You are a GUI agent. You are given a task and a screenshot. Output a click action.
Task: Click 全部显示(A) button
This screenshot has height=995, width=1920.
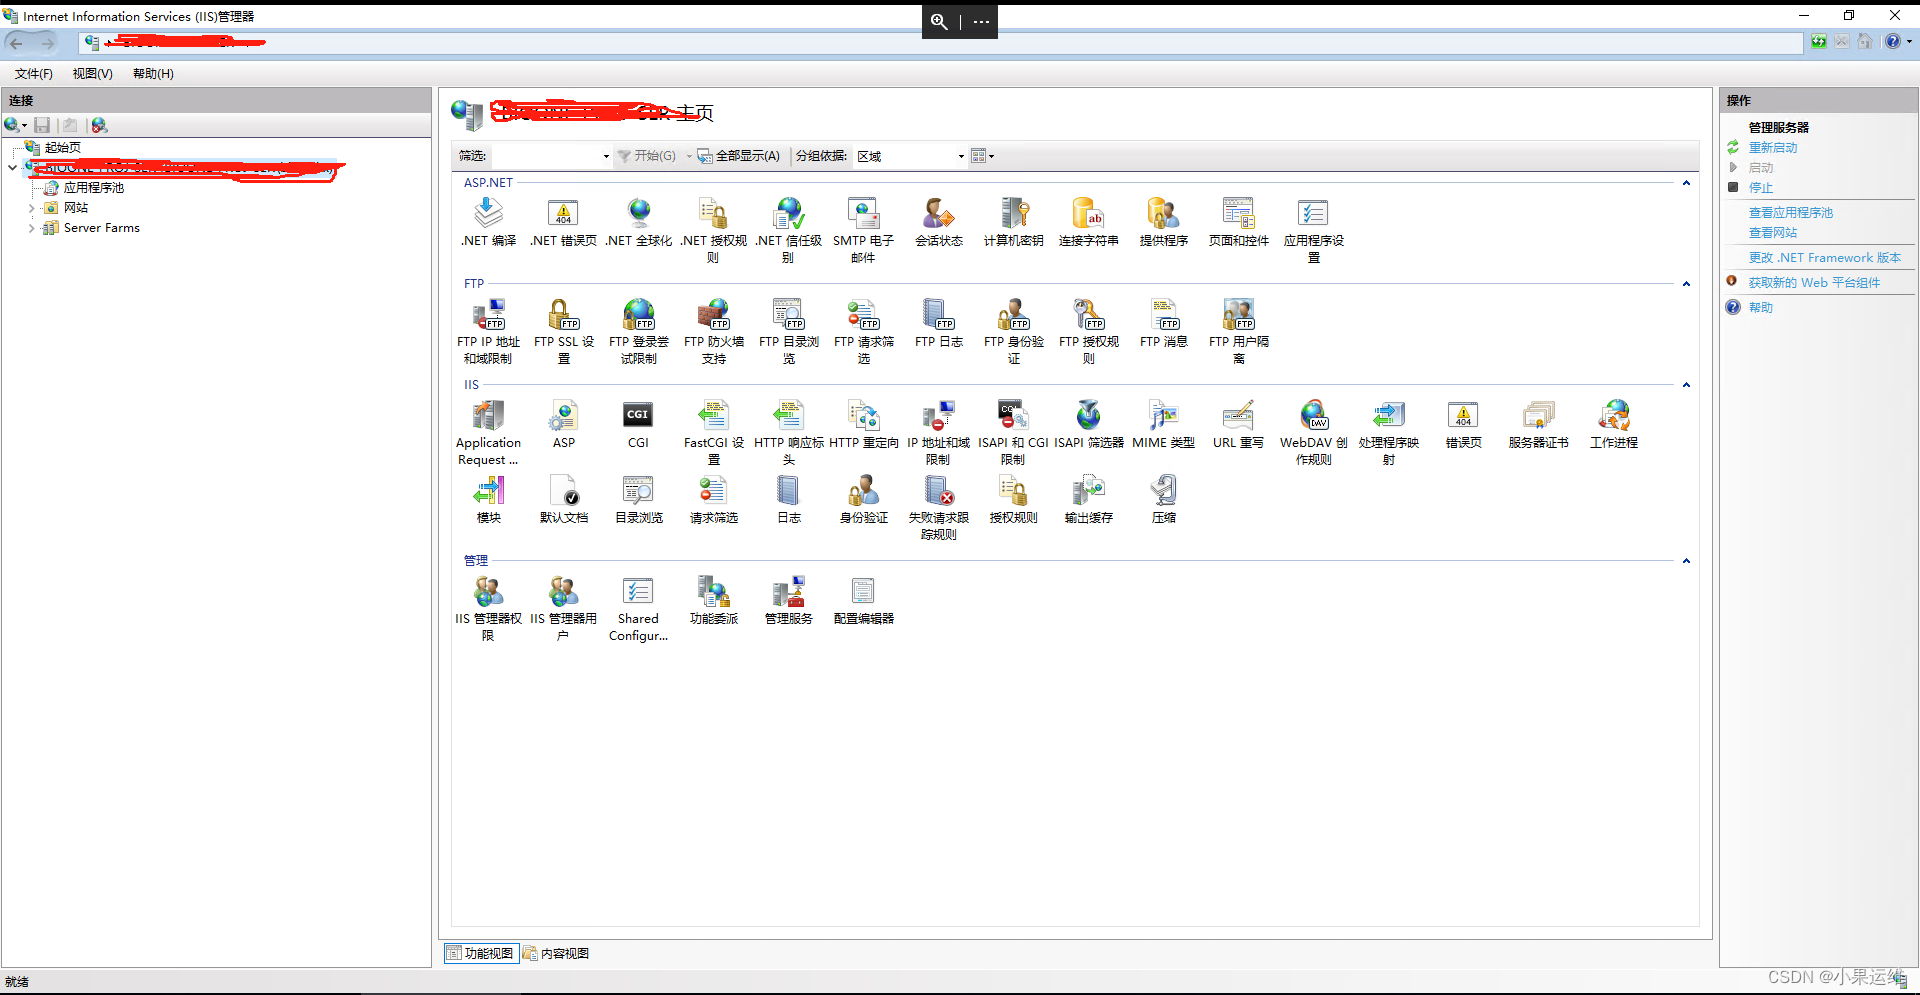click(739, 156)
